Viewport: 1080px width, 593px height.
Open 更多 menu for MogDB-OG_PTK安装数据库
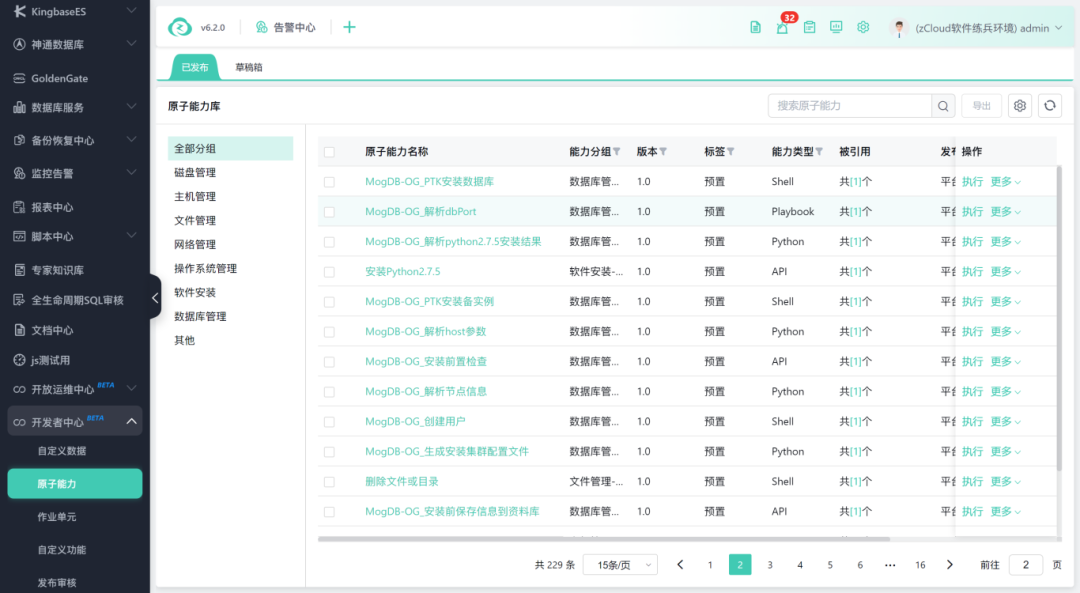(1006, 181)
